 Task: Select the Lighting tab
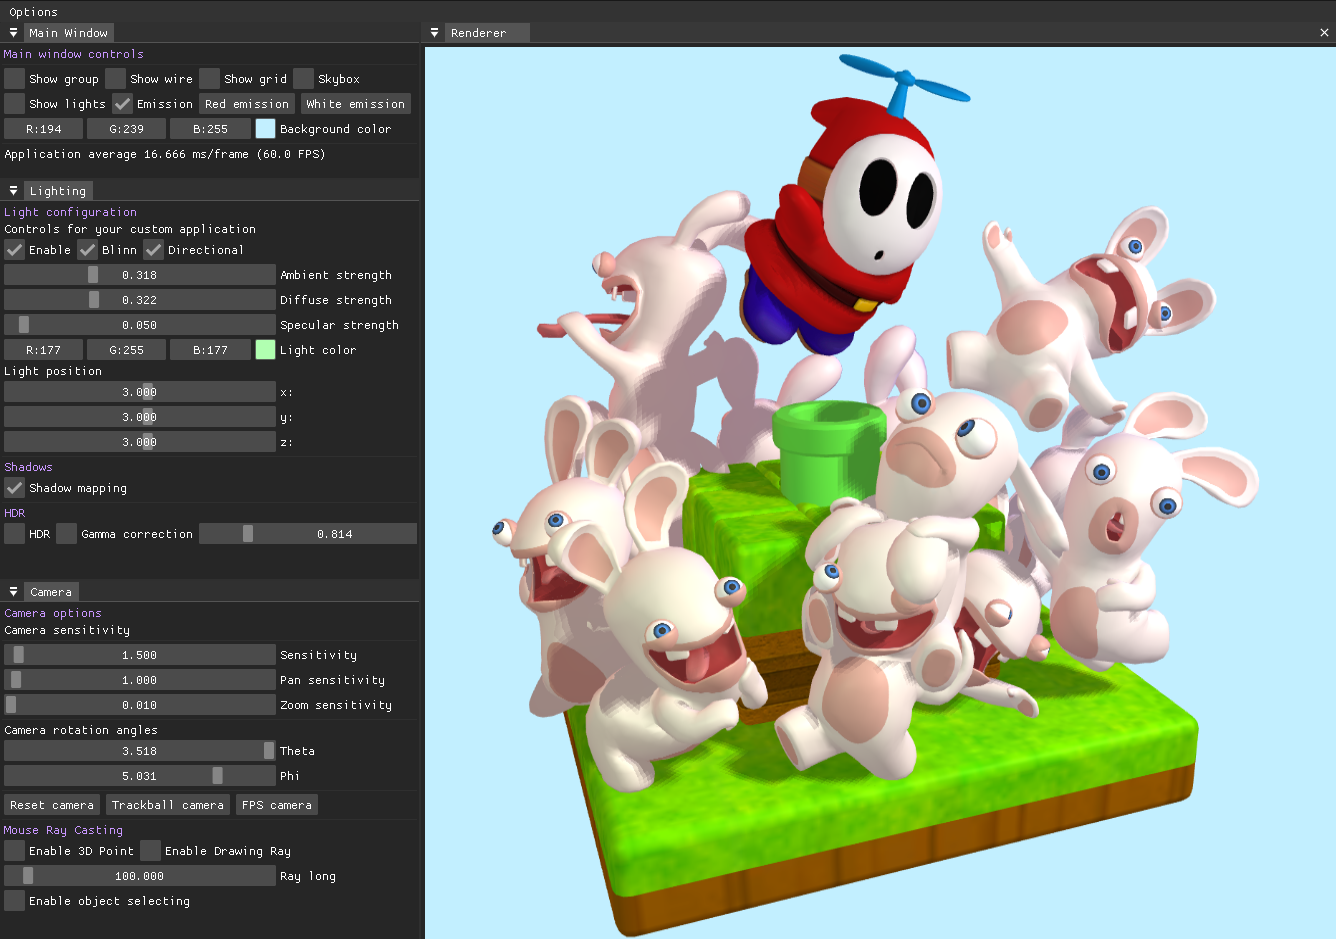58,191
